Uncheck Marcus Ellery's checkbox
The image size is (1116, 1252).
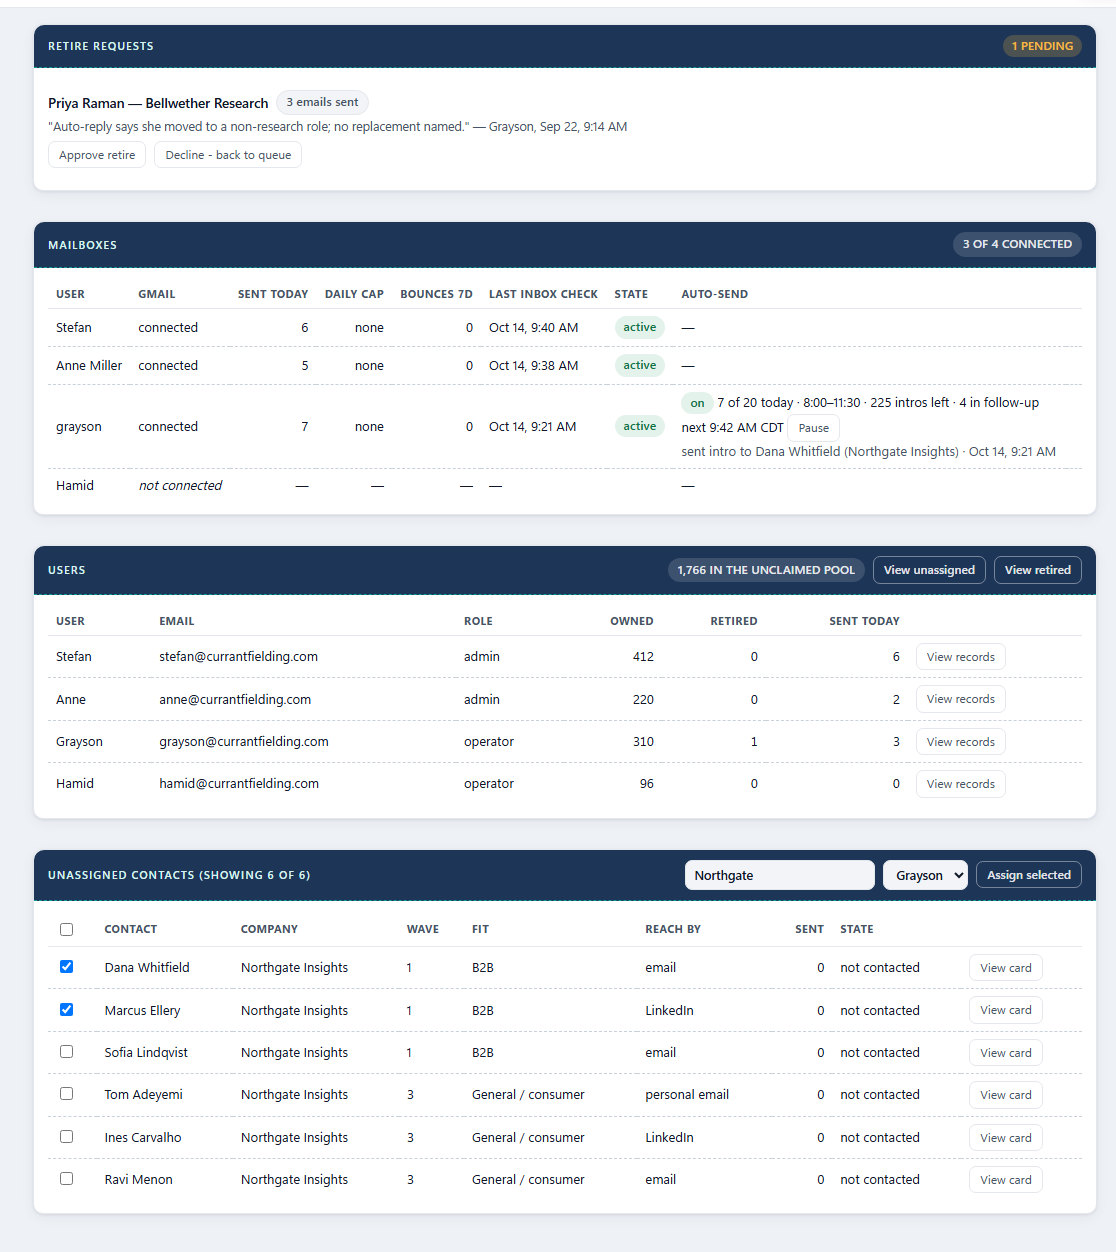66,1010
